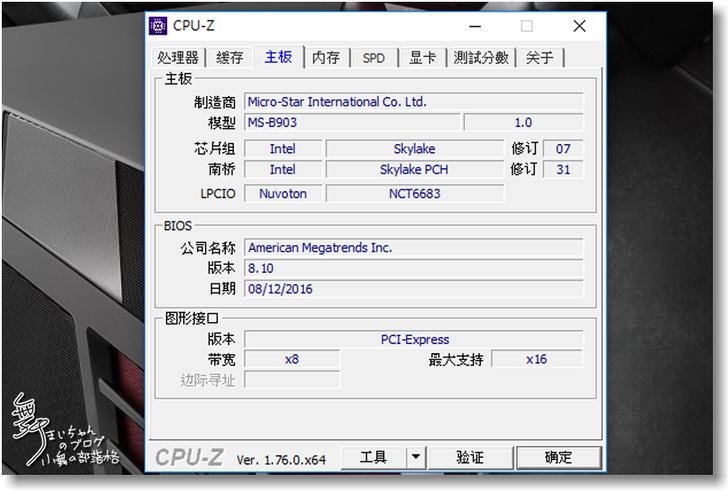Expand the 工具 dropdown arrow
728x490 pixels.
(416, 457)
